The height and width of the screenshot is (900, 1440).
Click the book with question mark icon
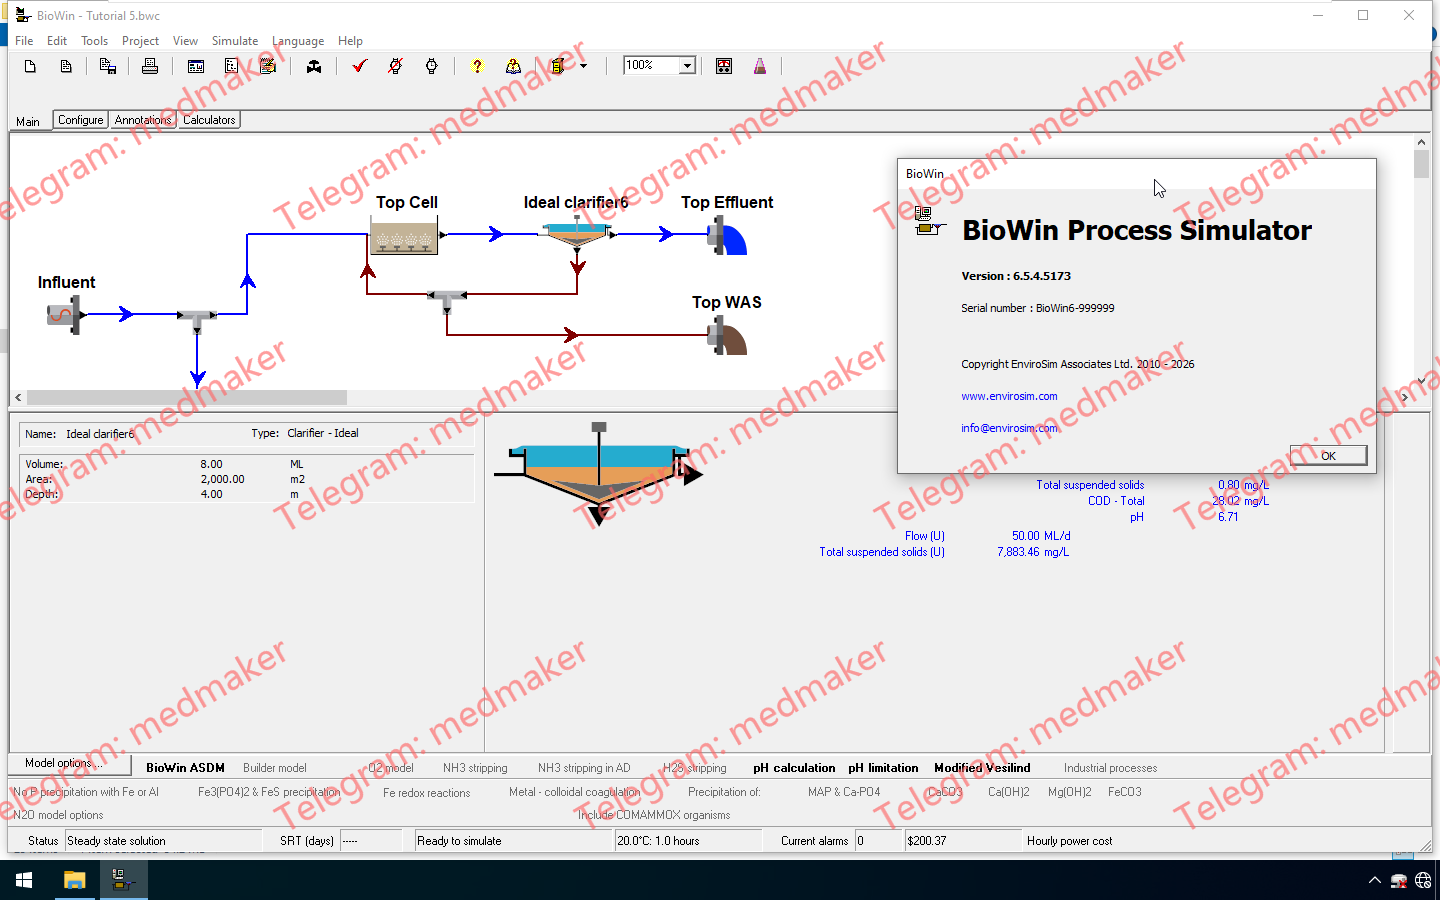coord(513,66)
